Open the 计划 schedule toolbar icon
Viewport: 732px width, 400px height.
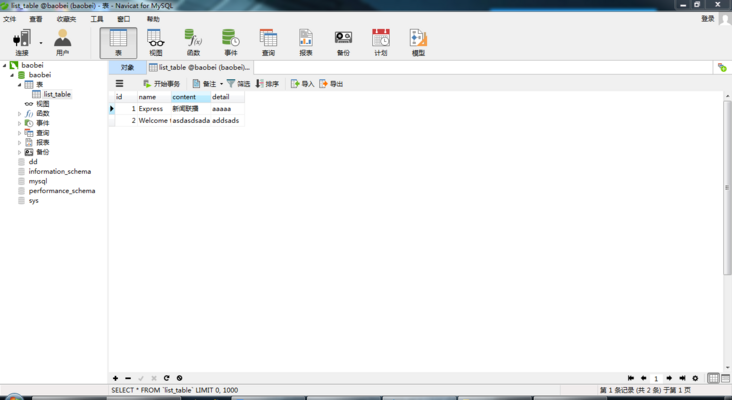pos(380,42)
